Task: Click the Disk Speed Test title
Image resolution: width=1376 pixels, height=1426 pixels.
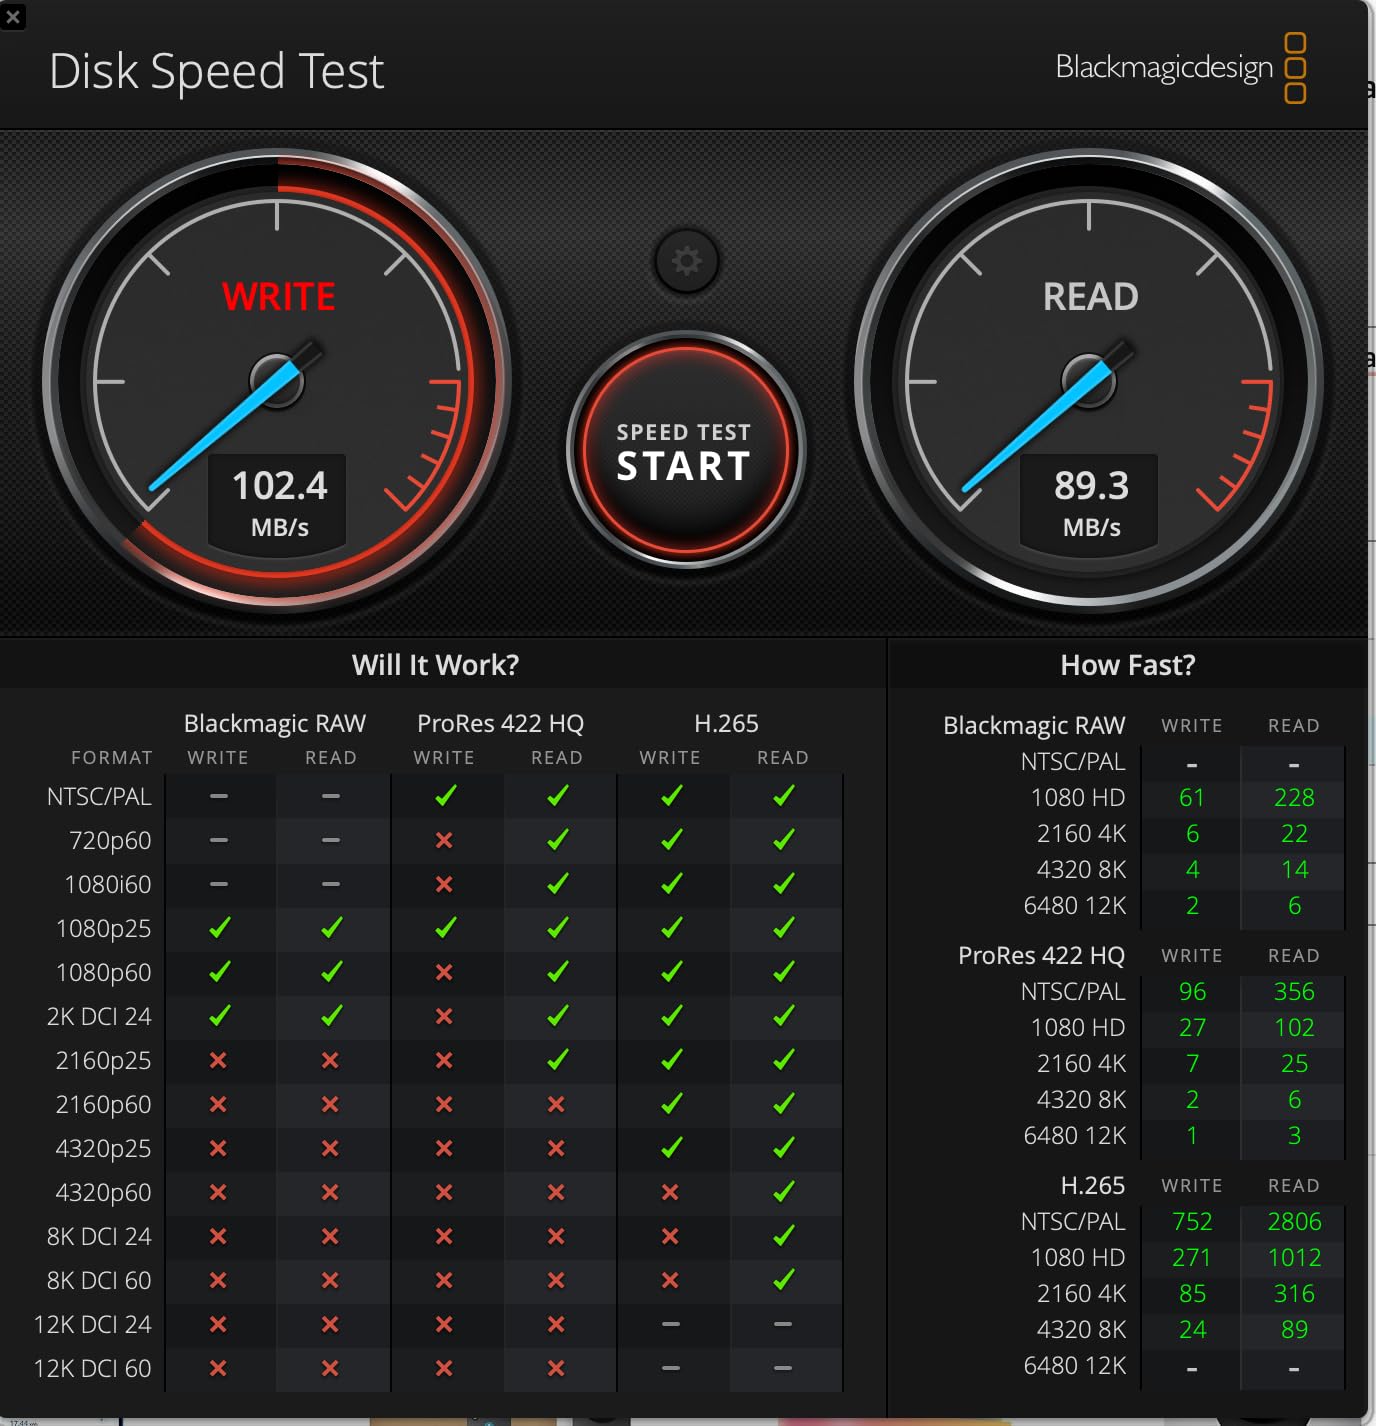Action: tap(217, 71)
